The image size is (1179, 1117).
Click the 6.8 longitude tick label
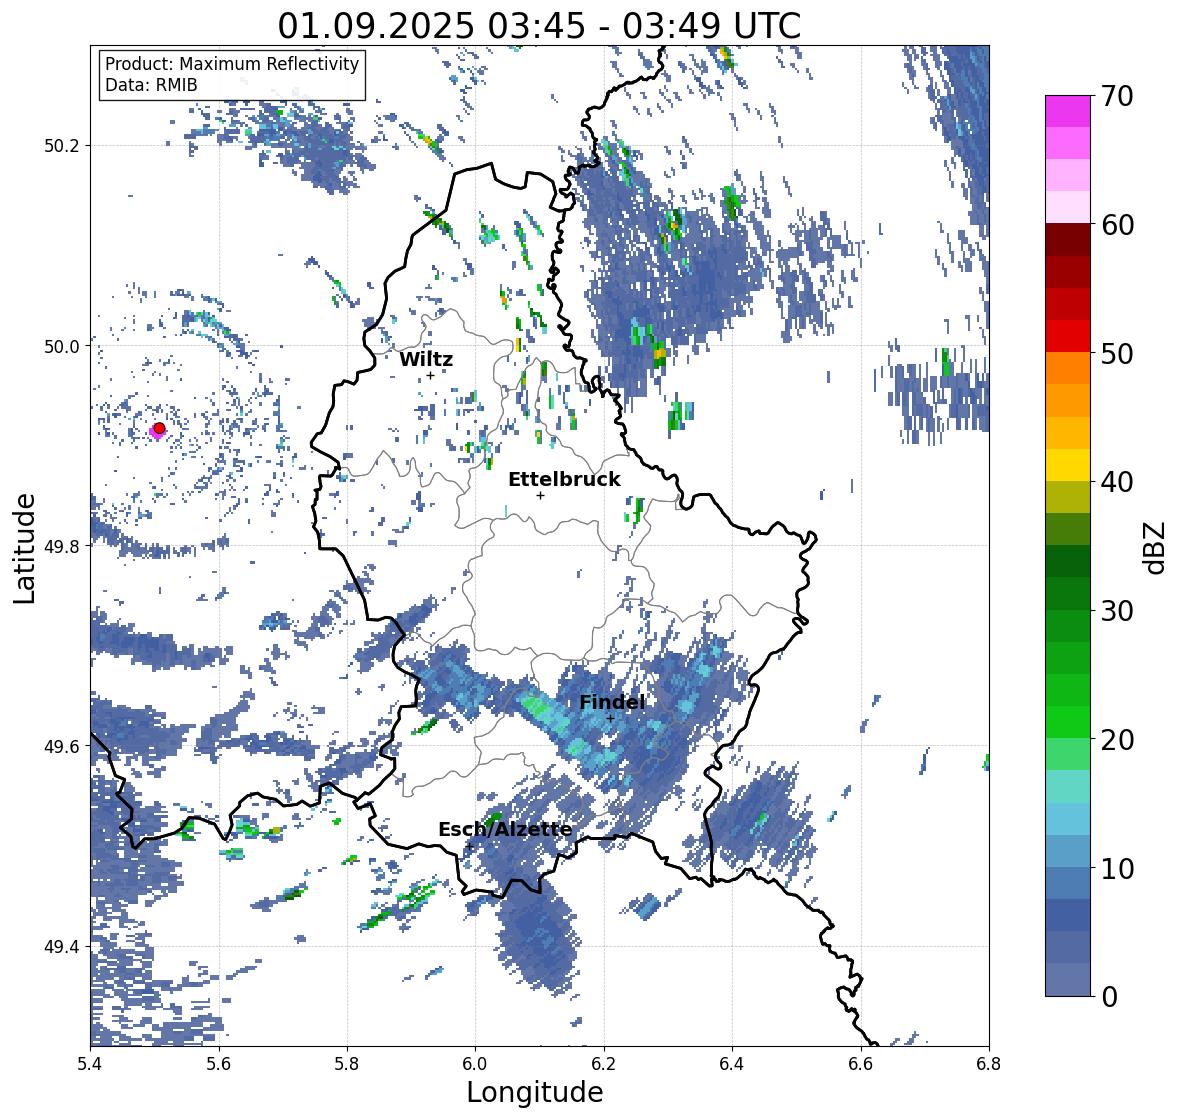989,1064
